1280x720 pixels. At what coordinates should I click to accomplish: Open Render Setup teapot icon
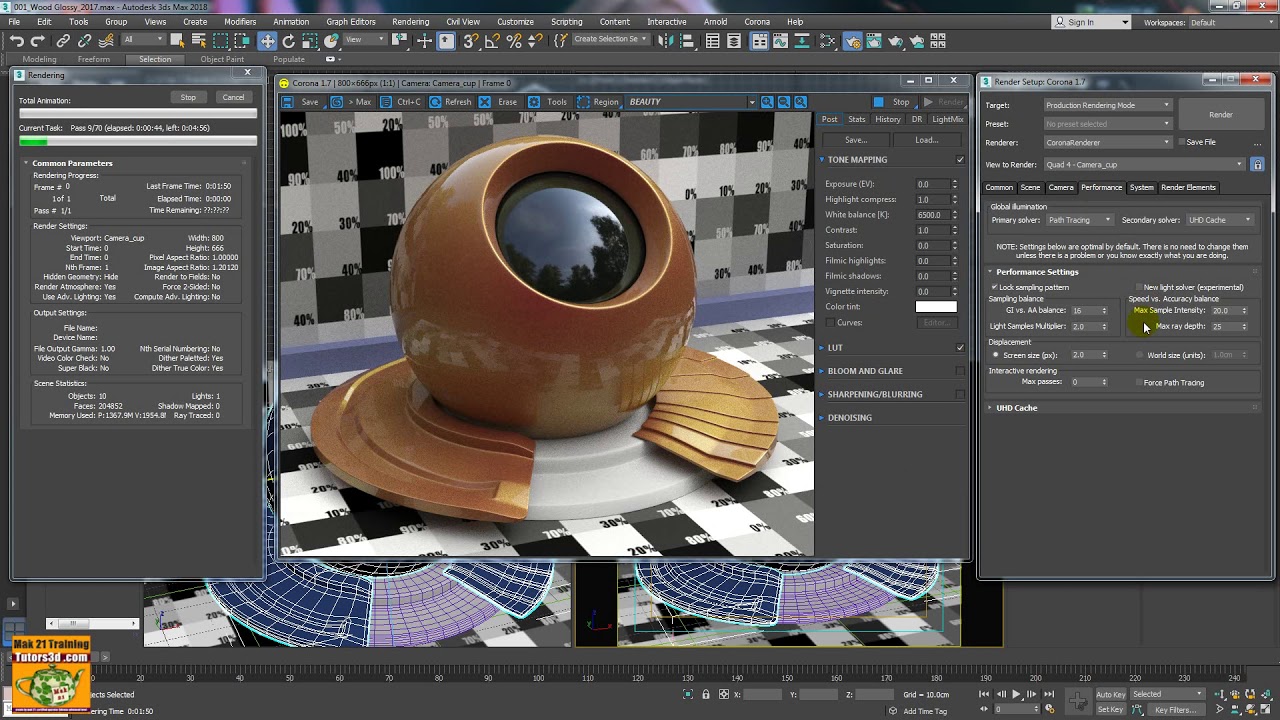pos(852,41)
